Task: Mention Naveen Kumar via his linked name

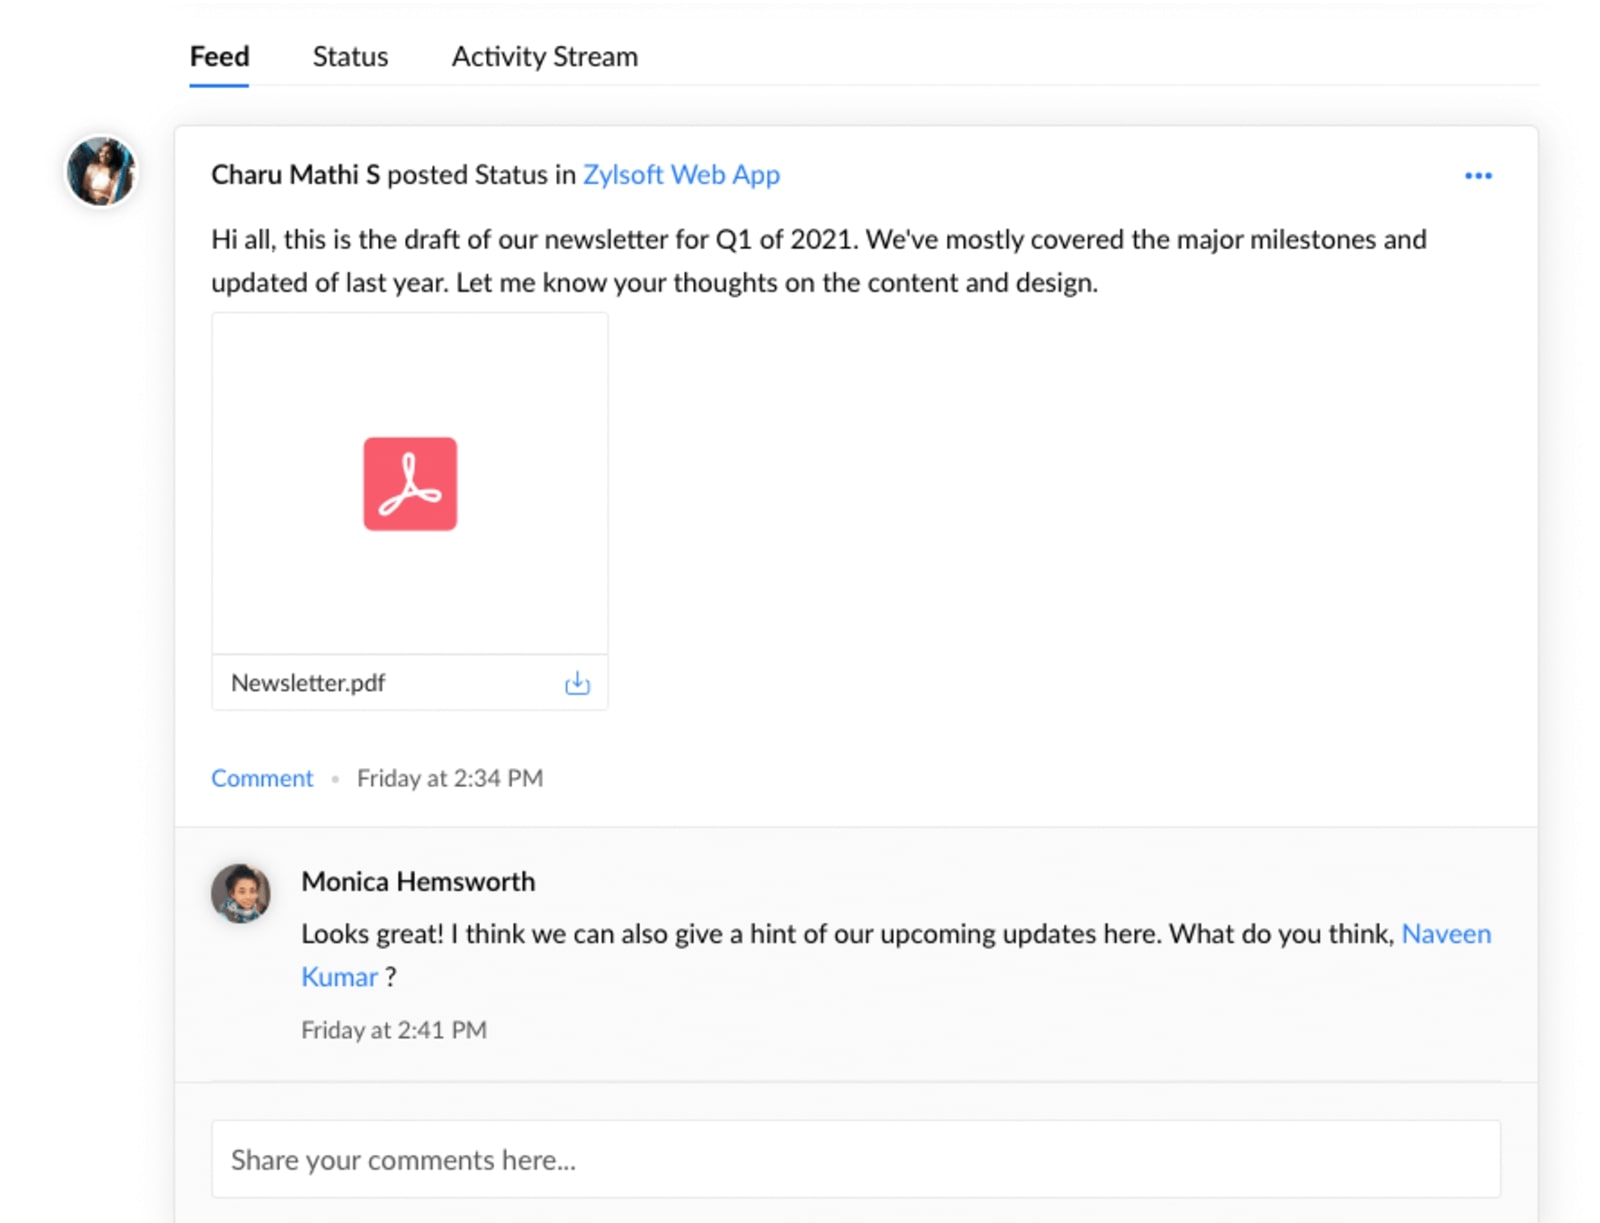Action: click(1447, 934)
